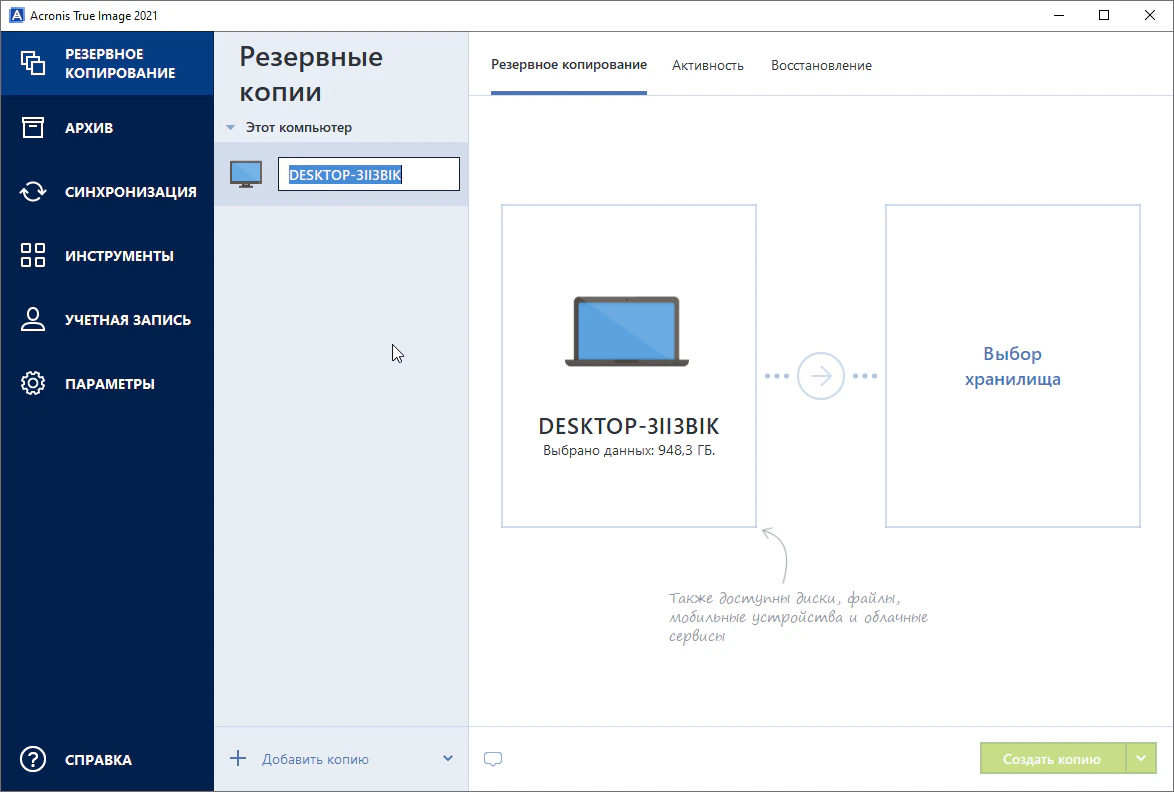1174x792 pixels.
Task: Switch to the 'Восстановление' tab
Action: click(x=821, y=65)
